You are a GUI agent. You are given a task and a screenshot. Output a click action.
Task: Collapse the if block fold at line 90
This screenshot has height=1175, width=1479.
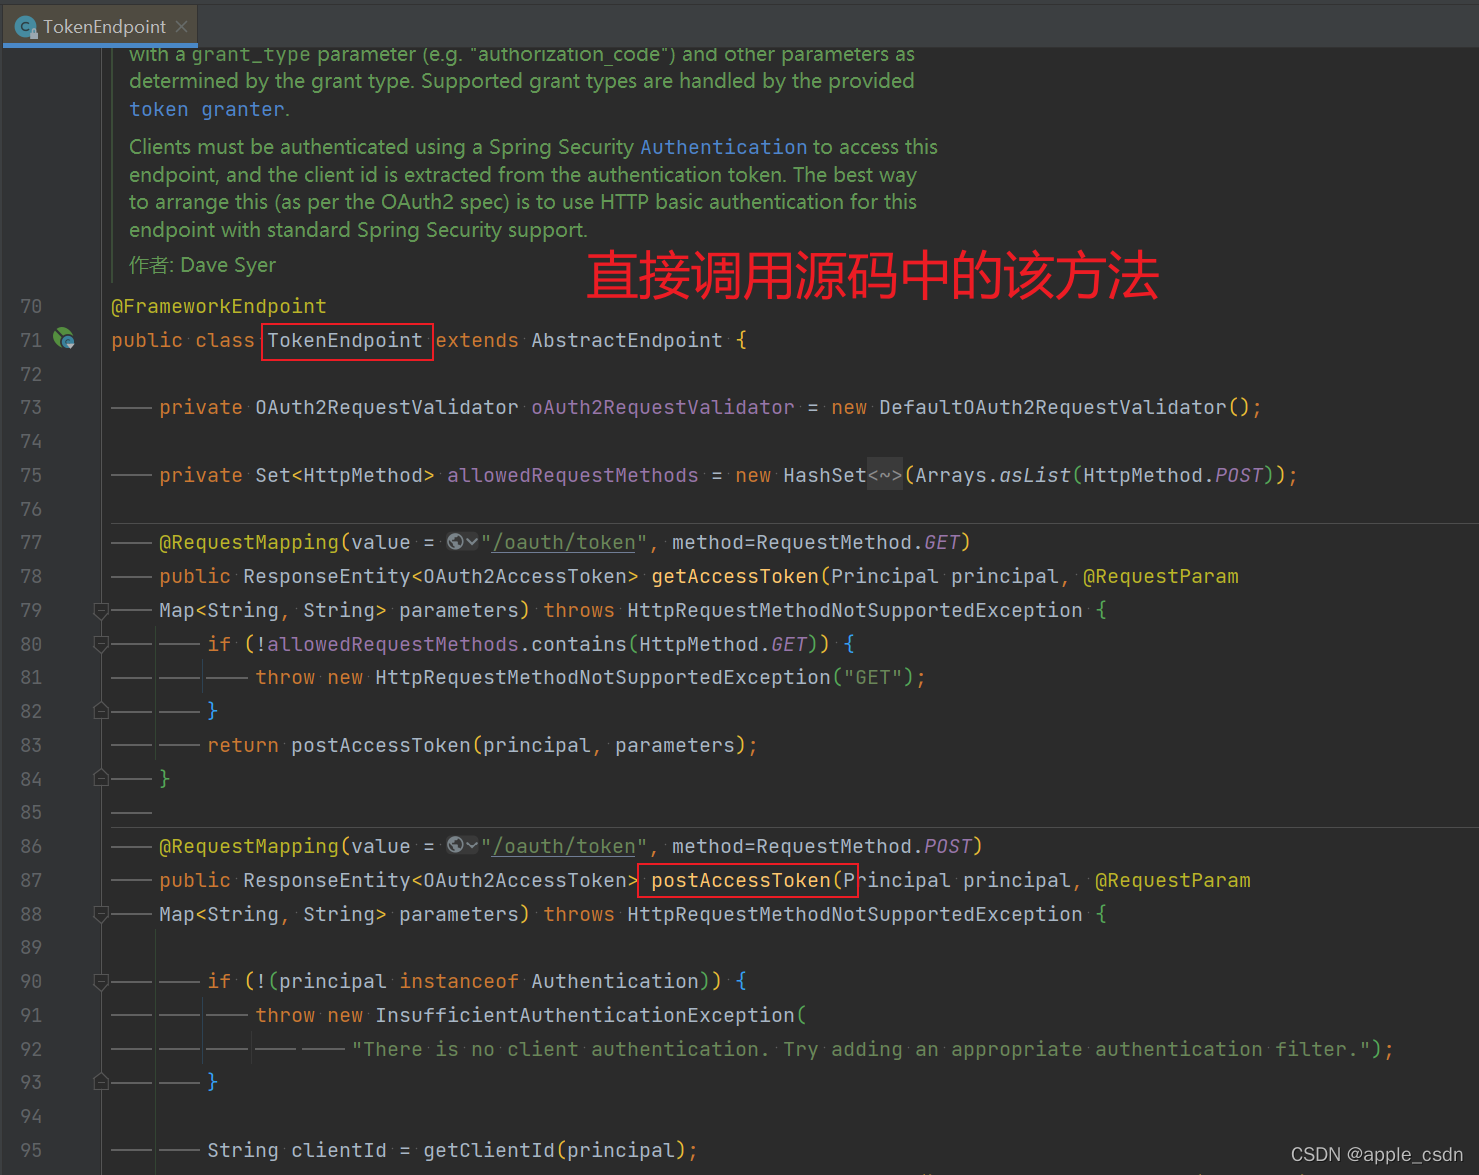pos(101,981)
